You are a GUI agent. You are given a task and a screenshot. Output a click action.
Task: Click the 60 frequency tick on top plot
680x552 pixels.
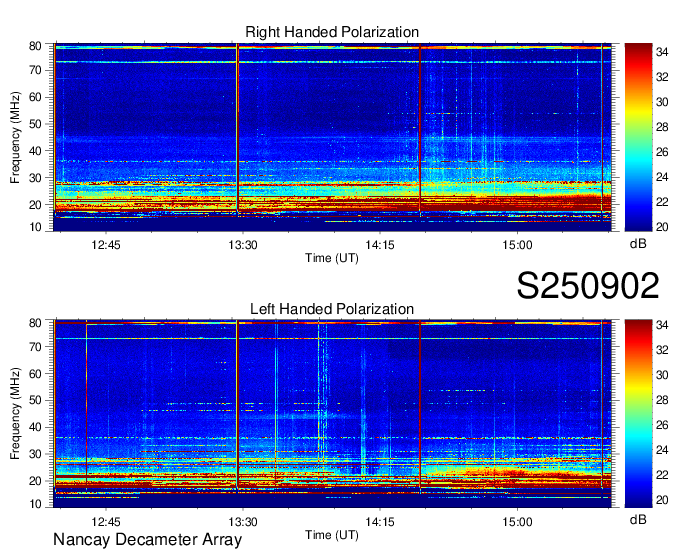(x=35, y=97)
